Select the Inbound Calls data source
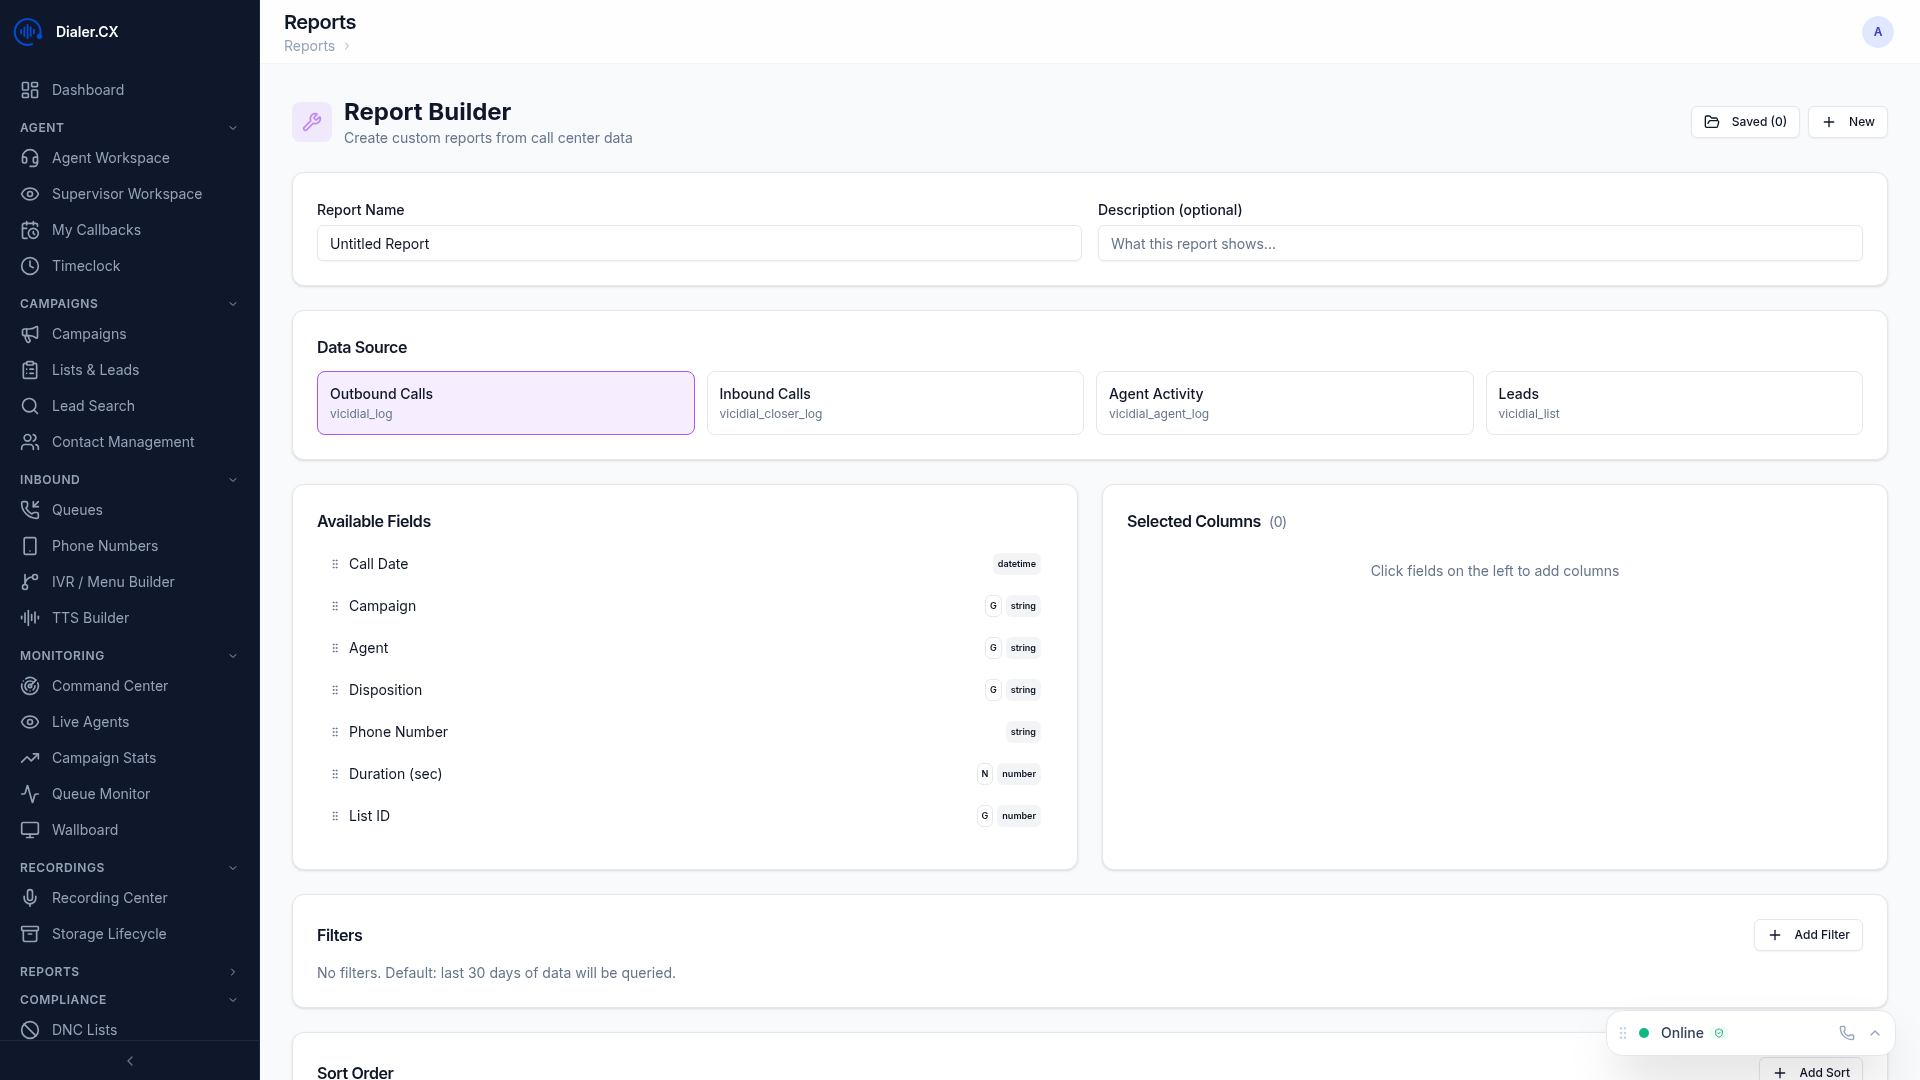1920x1080 pixels. [x=894, y=403]
